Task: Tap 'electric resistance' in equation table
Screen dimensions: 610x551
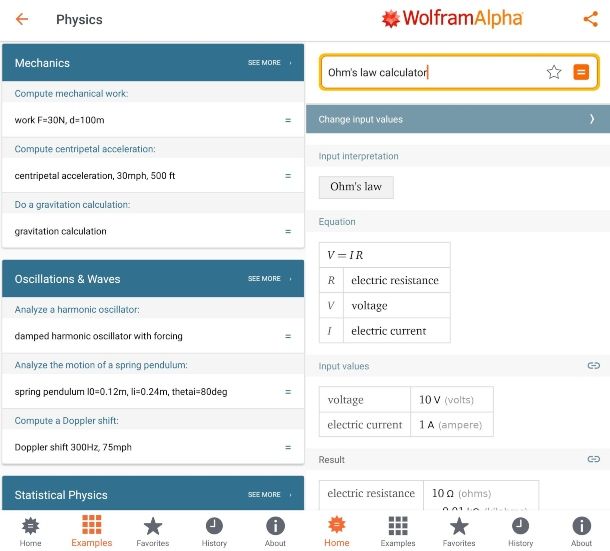Action: (x=395, y=280)
